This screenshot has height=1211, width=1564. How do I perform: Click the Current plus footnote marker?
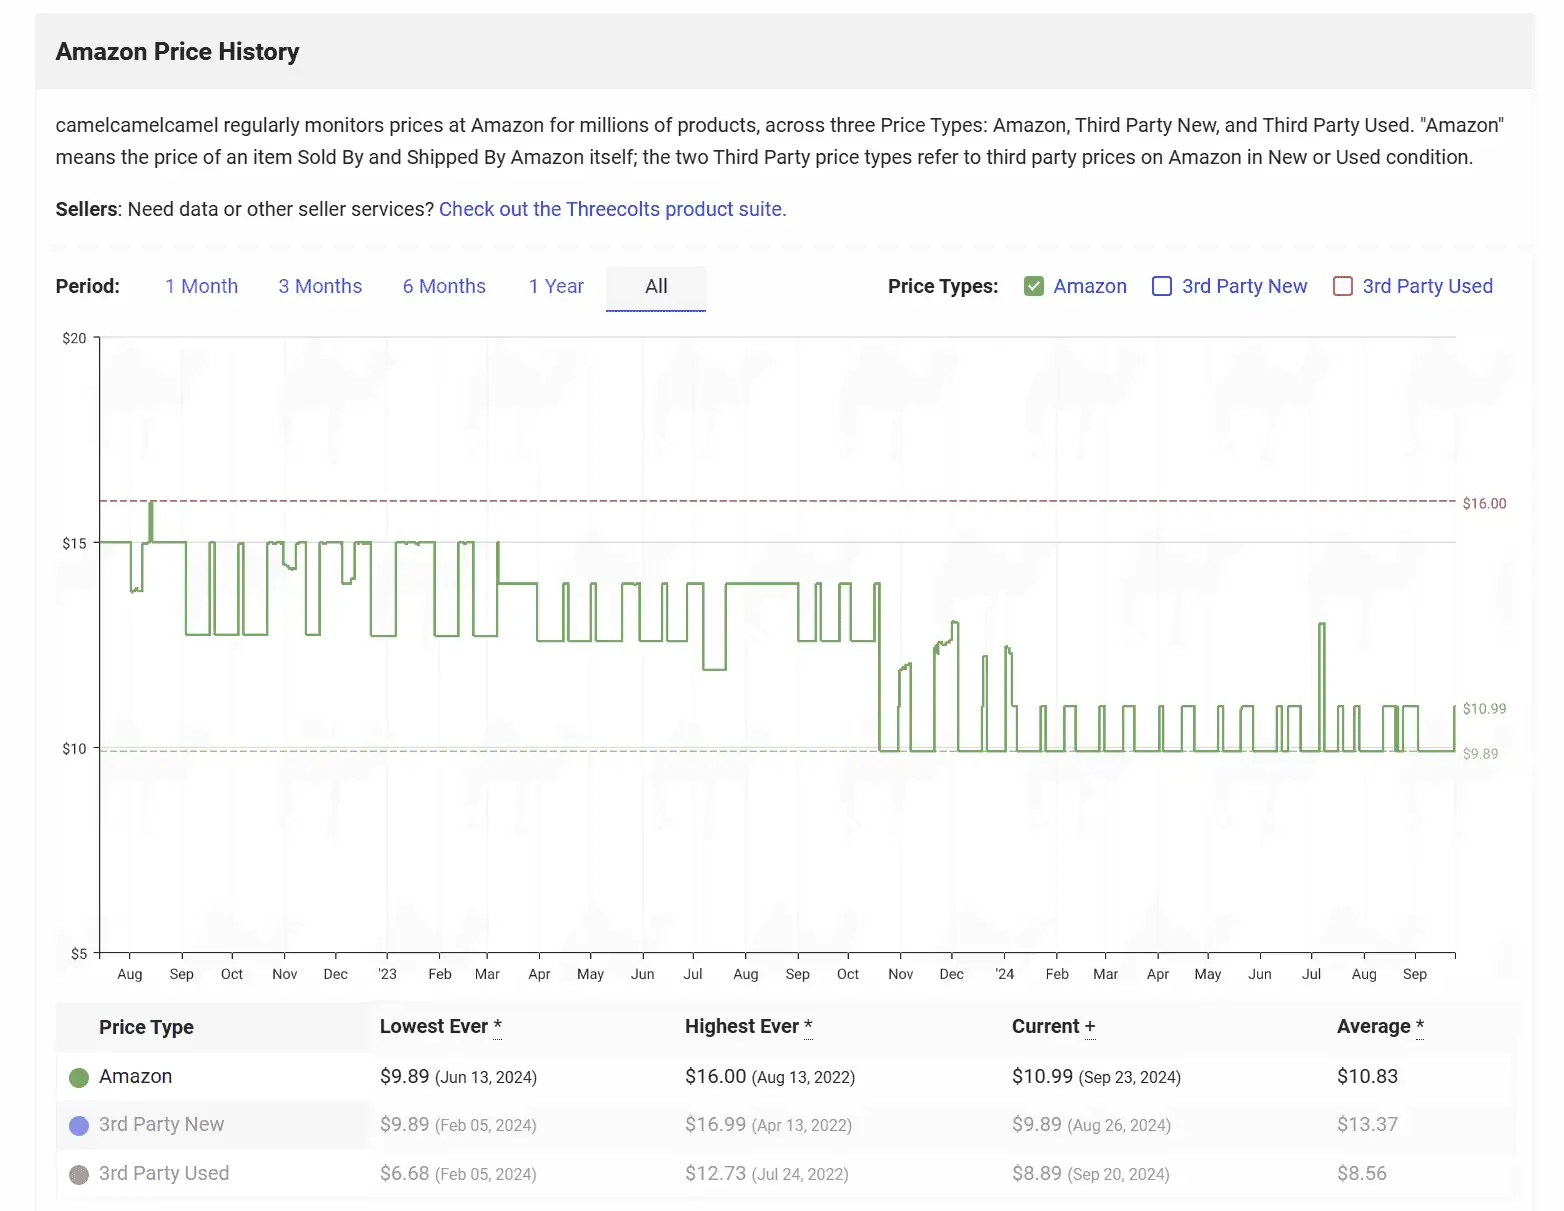point(1090,1027)
